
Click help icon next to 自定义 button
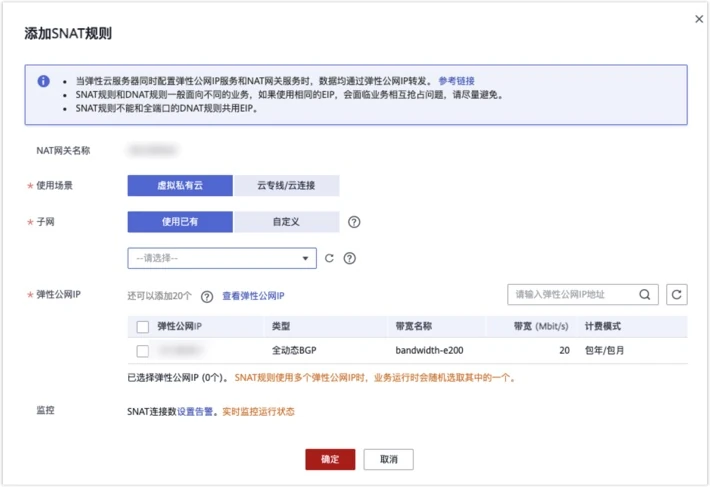click(x=354, y=222)
